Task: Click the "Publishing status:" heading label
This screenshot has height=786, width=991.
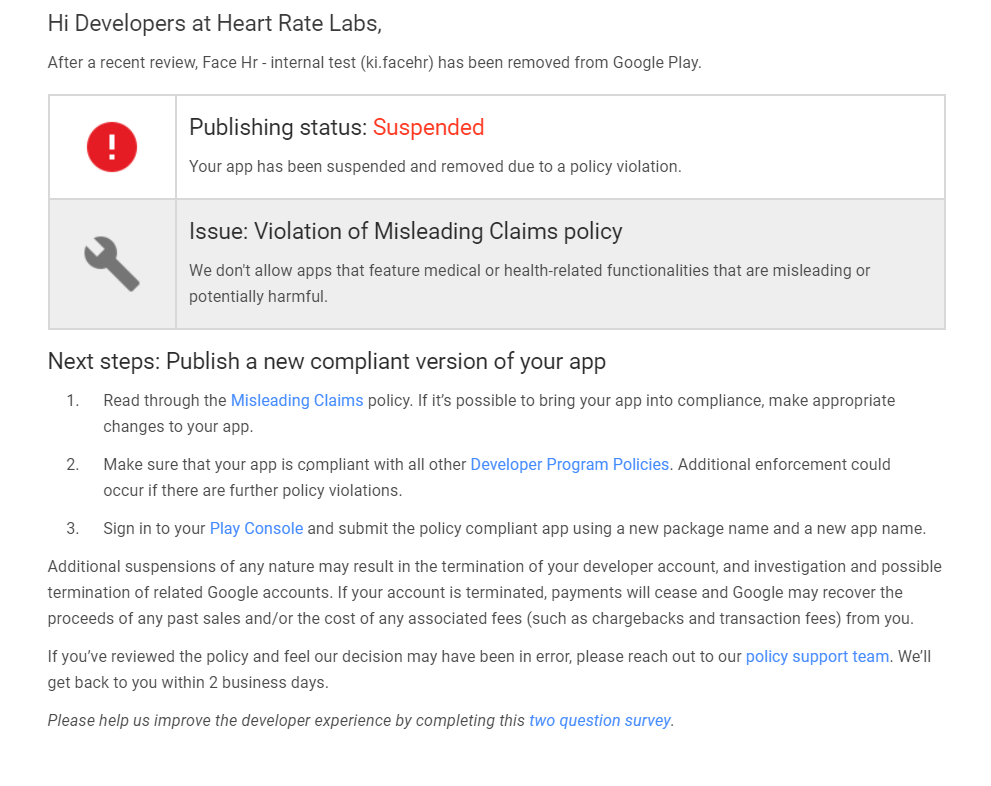Action: point(278,127)
